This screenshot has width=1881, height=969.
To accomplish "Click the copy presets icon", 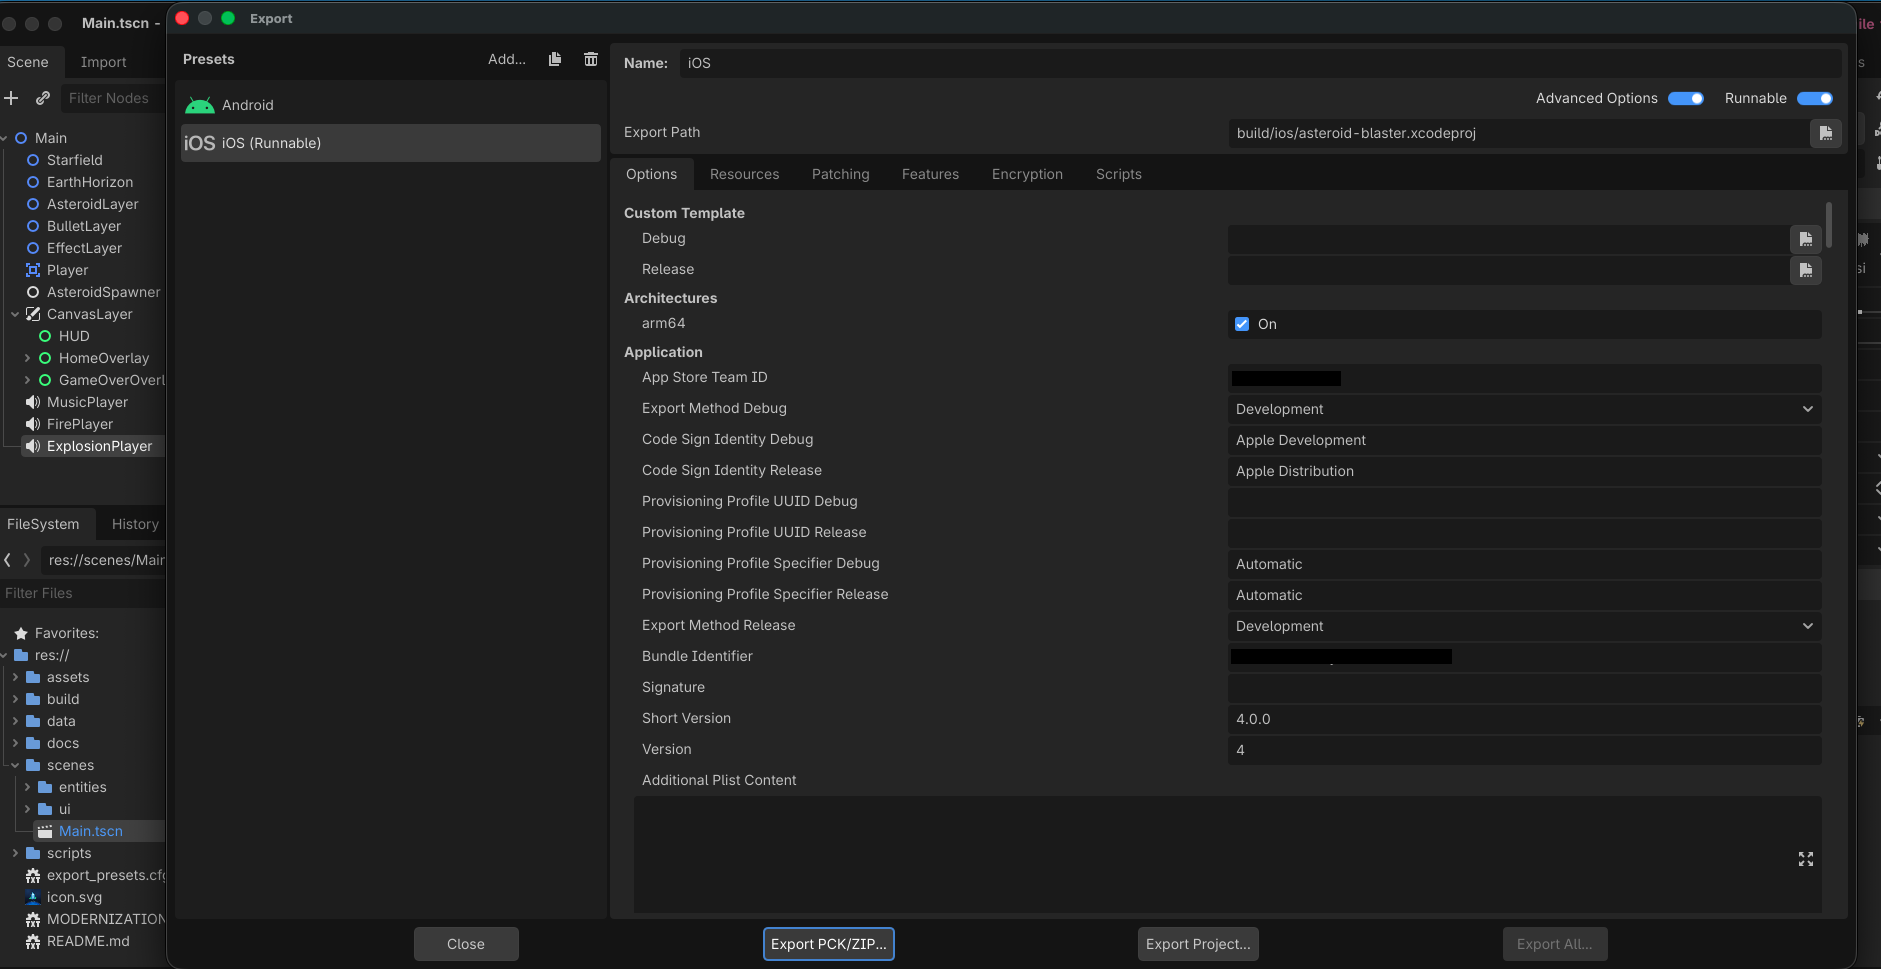I will [x=555, y=59].
